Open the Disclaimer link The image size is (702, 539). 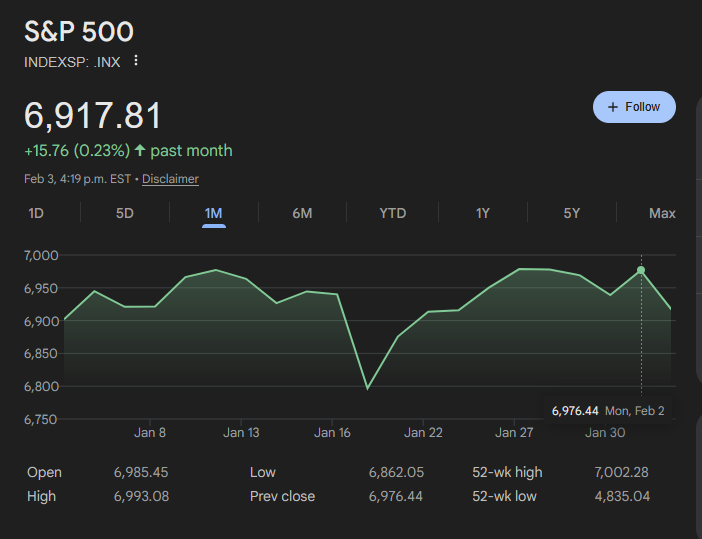click(170, 179)
